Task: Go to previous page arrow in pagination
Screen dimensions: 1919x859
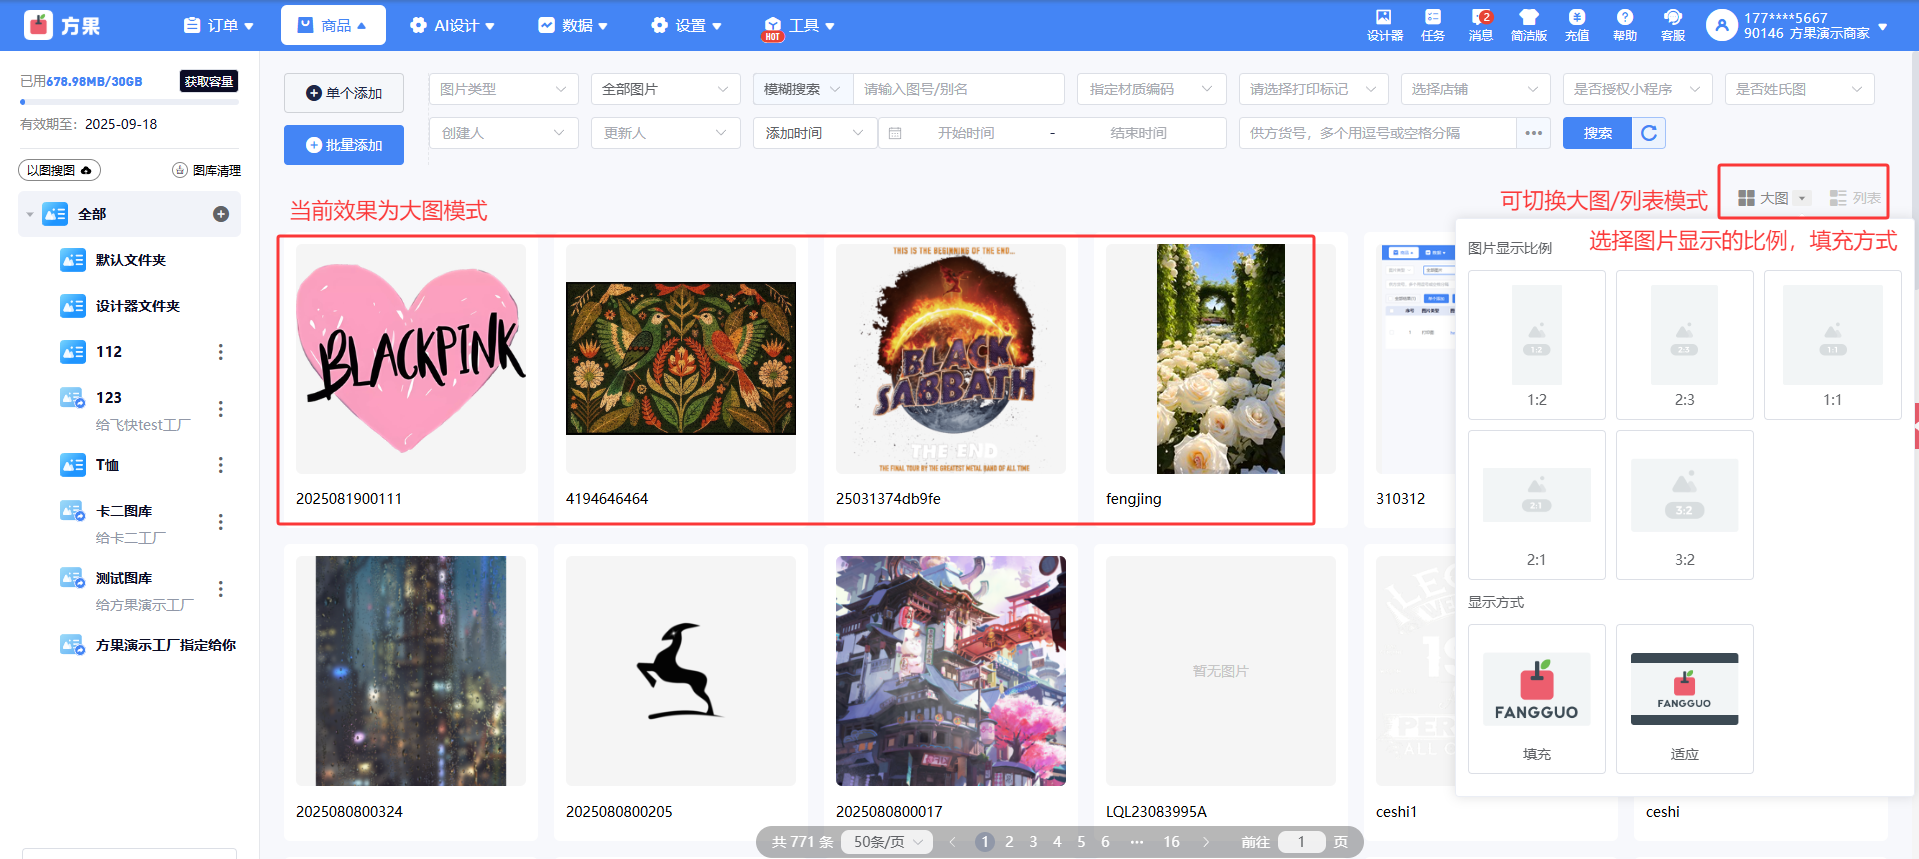Action: [952, 842]
